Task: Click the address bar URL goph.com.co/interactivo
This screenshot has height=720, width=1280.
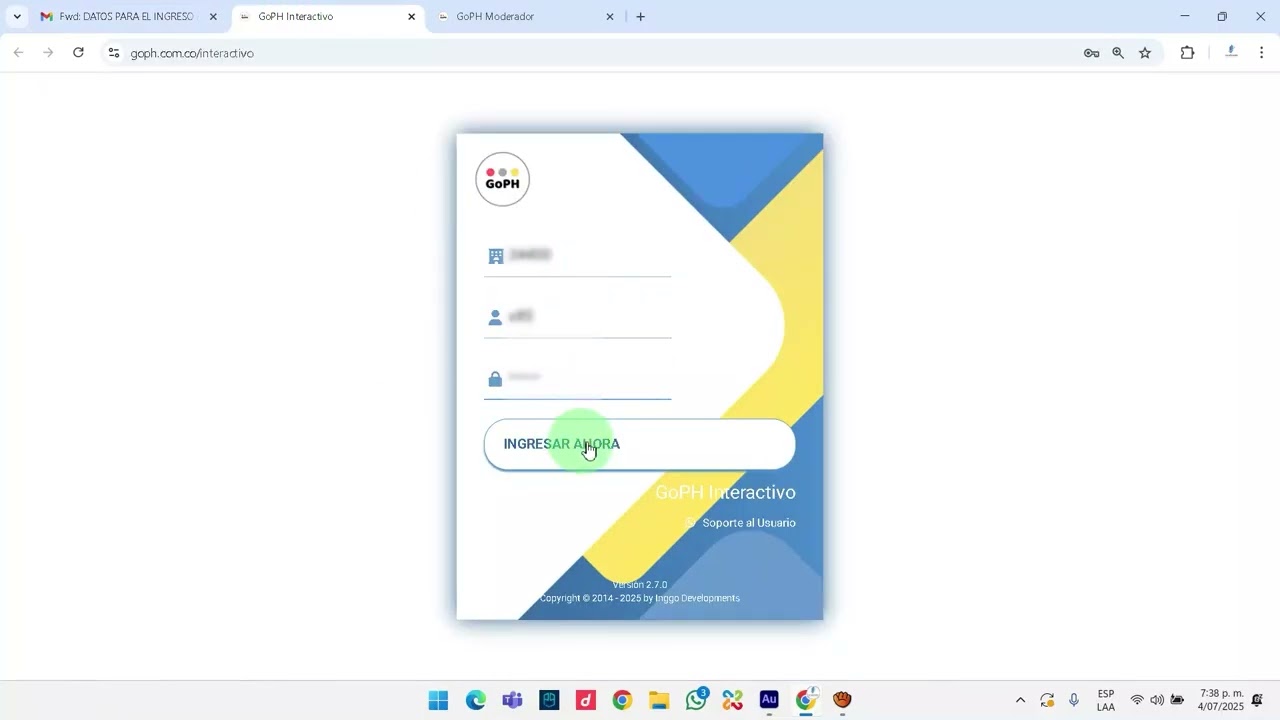Action: click(x=192, y=53)
